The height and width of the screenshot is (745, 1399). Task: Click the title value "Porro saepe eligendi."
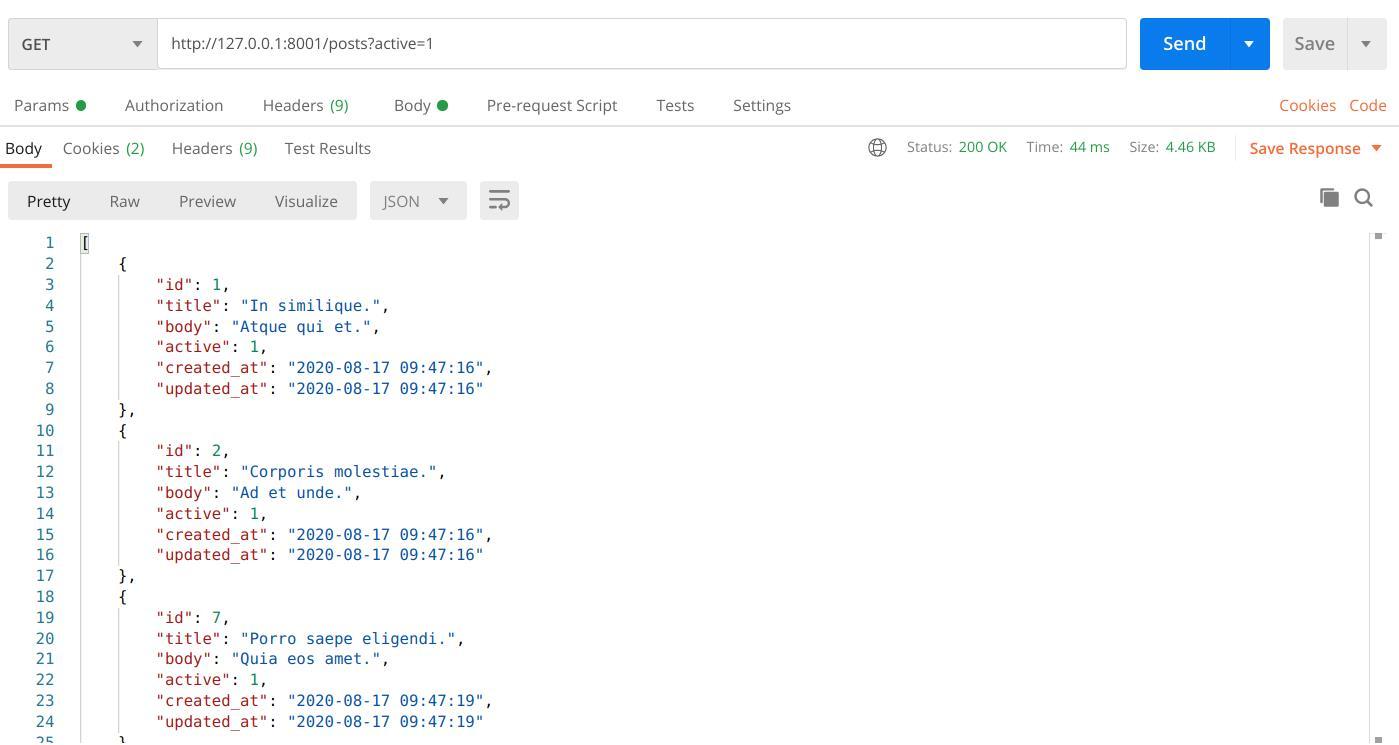pos(348,638)
